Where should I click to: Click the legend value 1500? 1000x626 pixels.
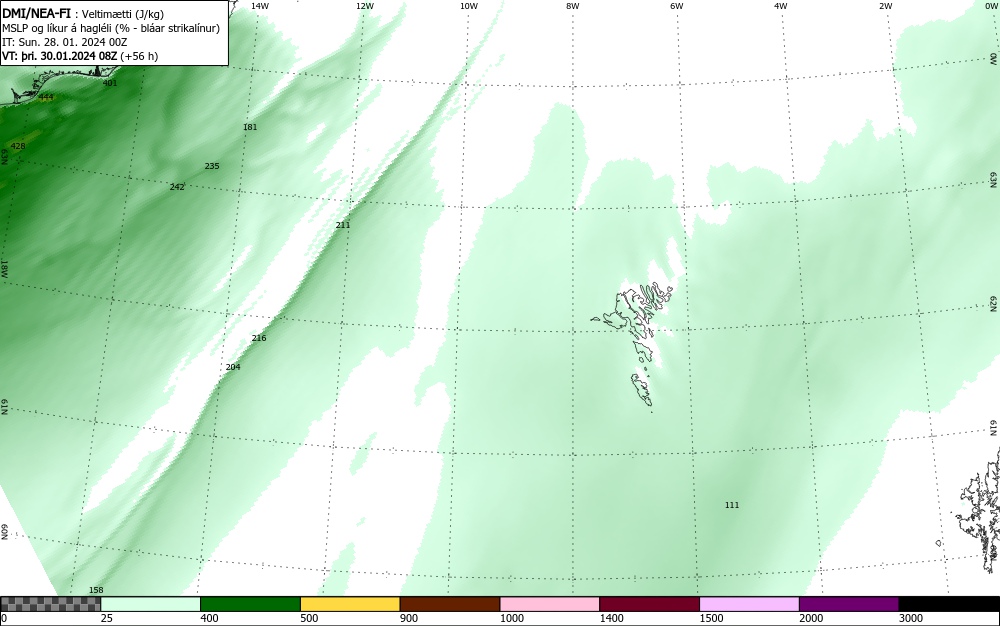(x=710, y=618)
